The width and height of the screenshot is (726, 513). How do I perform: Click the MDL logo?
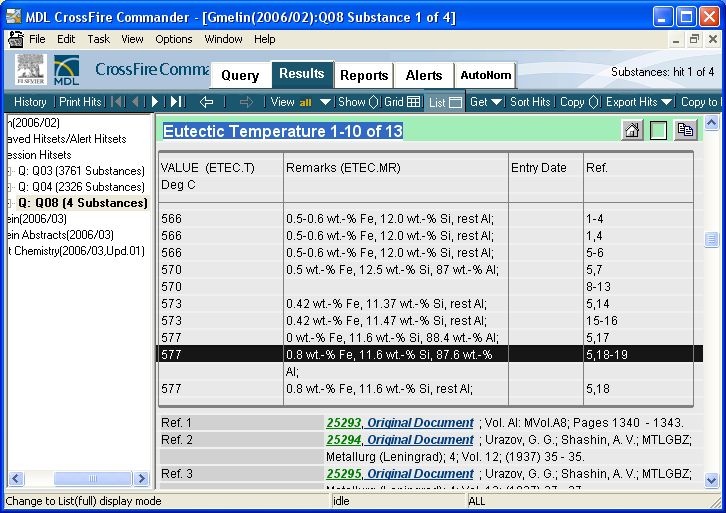pyautogui.click(x=66, y=70)
